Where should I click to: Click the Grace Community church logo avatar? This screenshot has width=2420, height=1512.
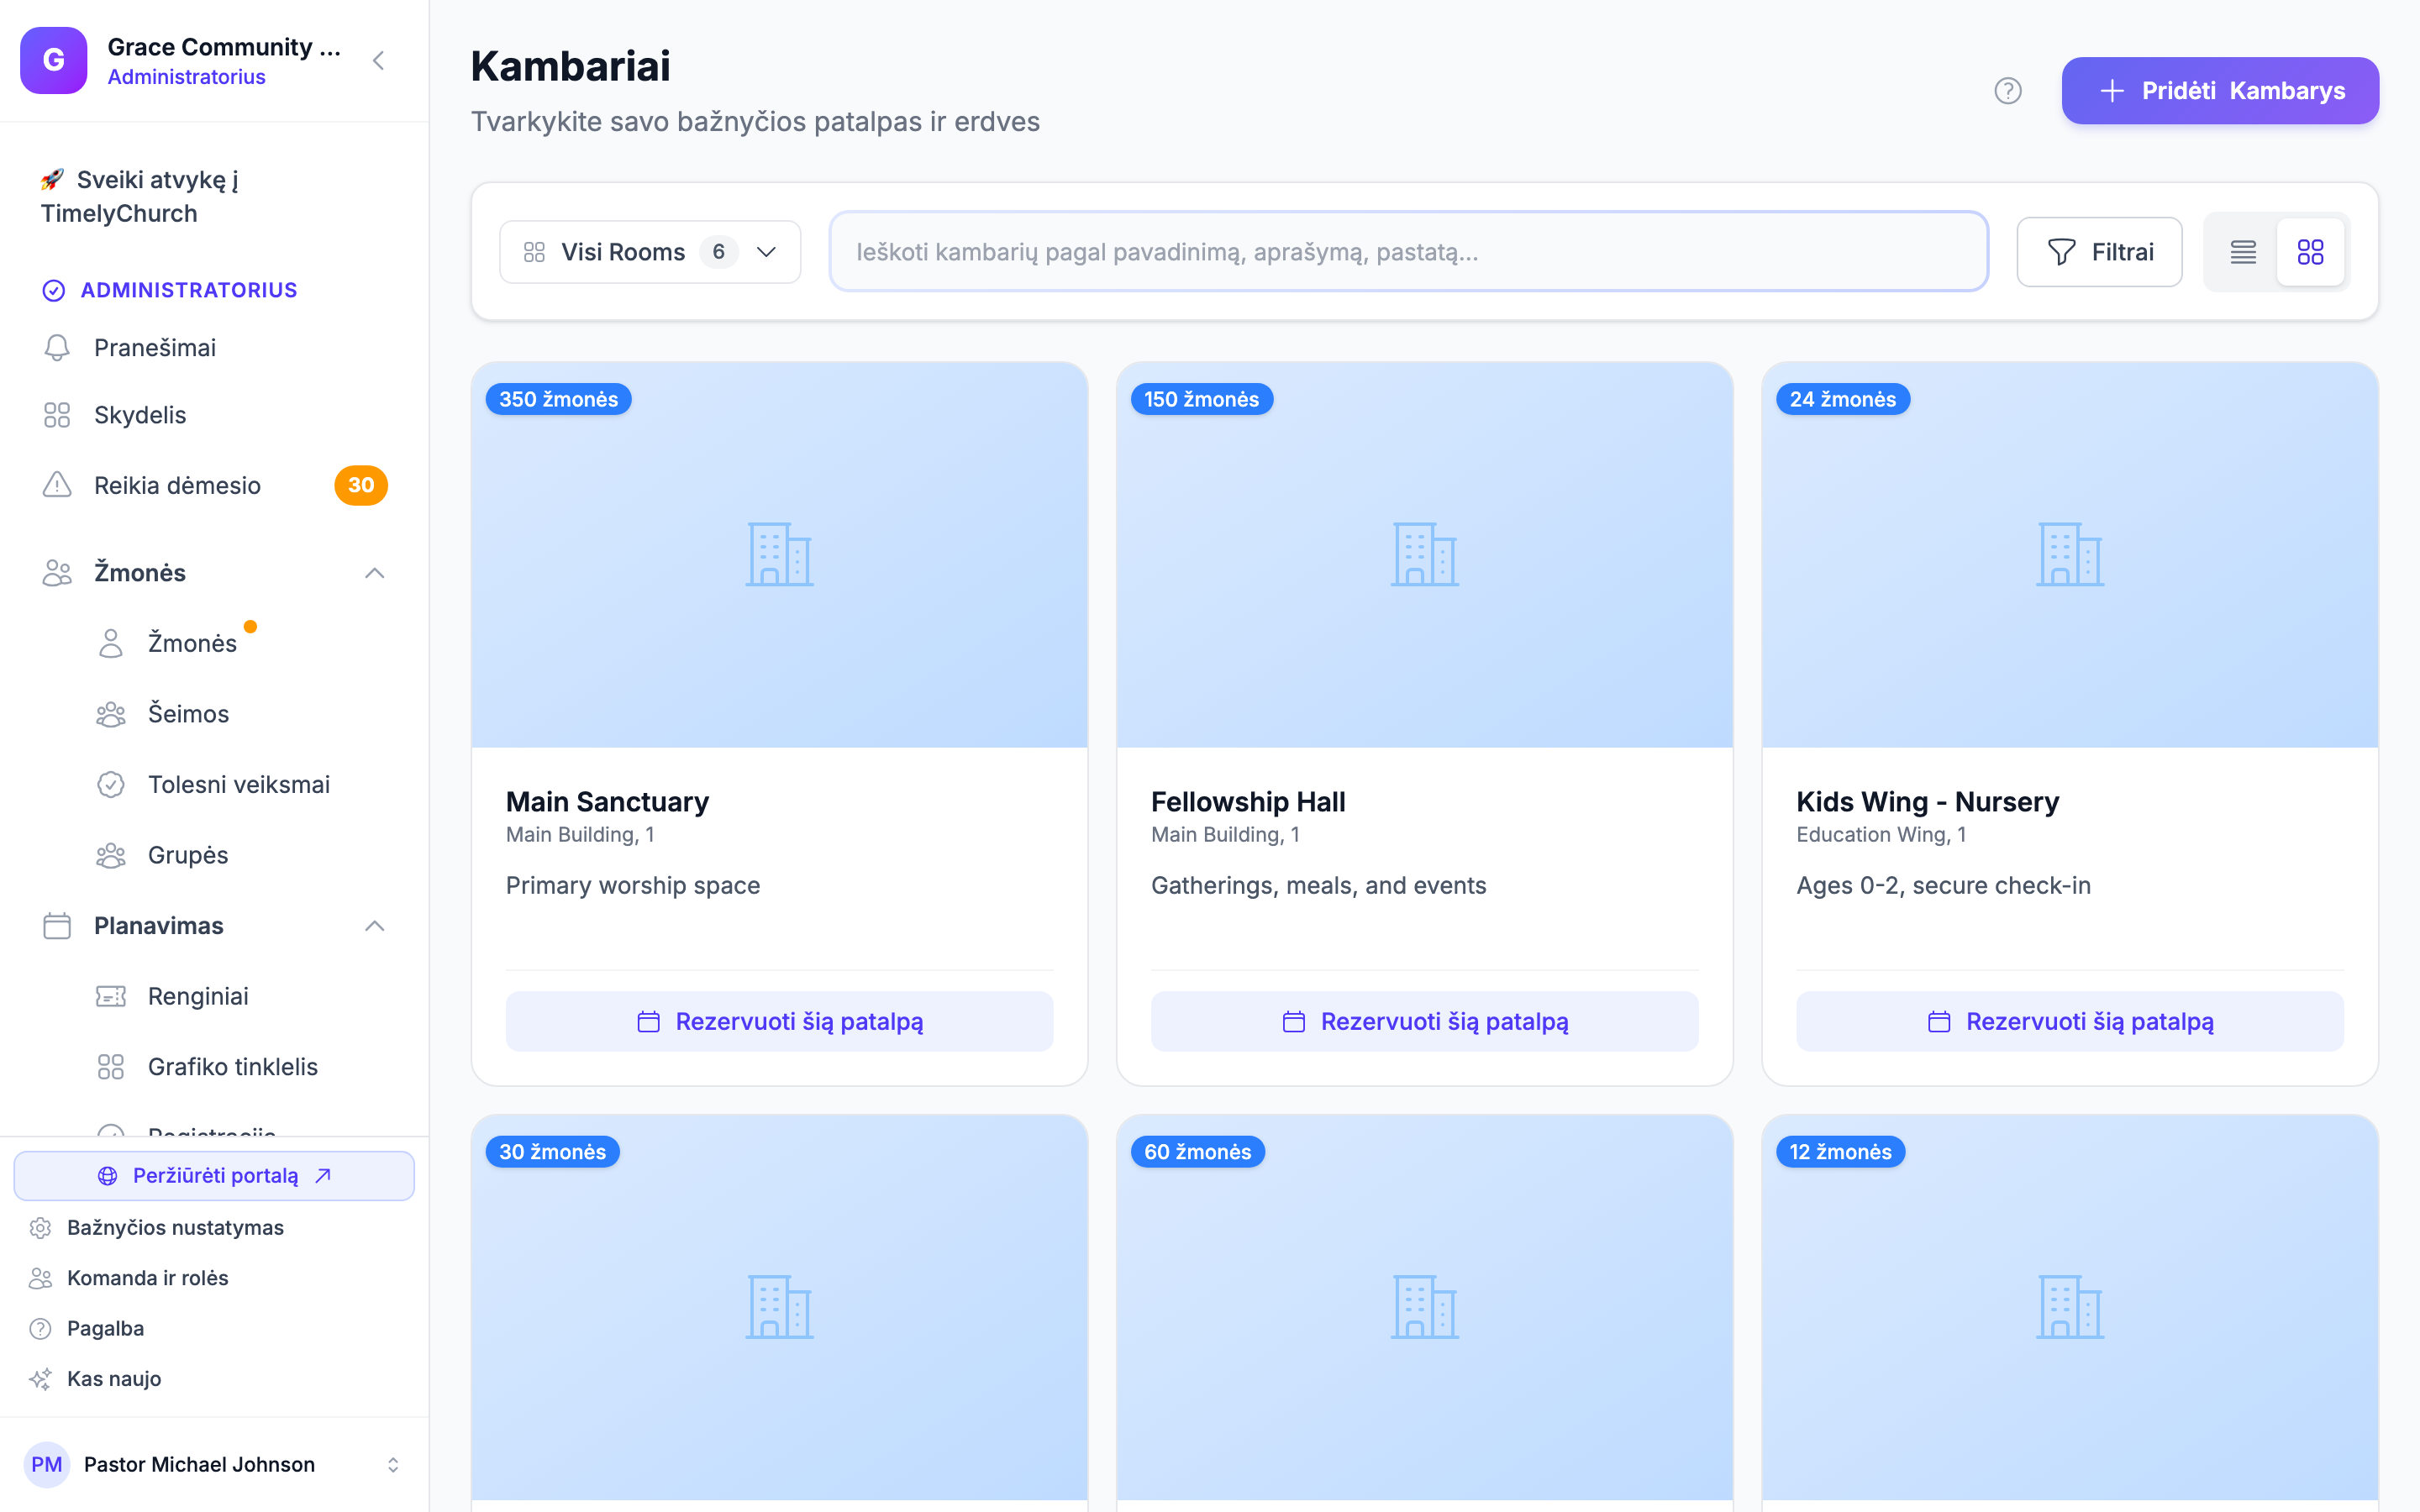point(54,60)
